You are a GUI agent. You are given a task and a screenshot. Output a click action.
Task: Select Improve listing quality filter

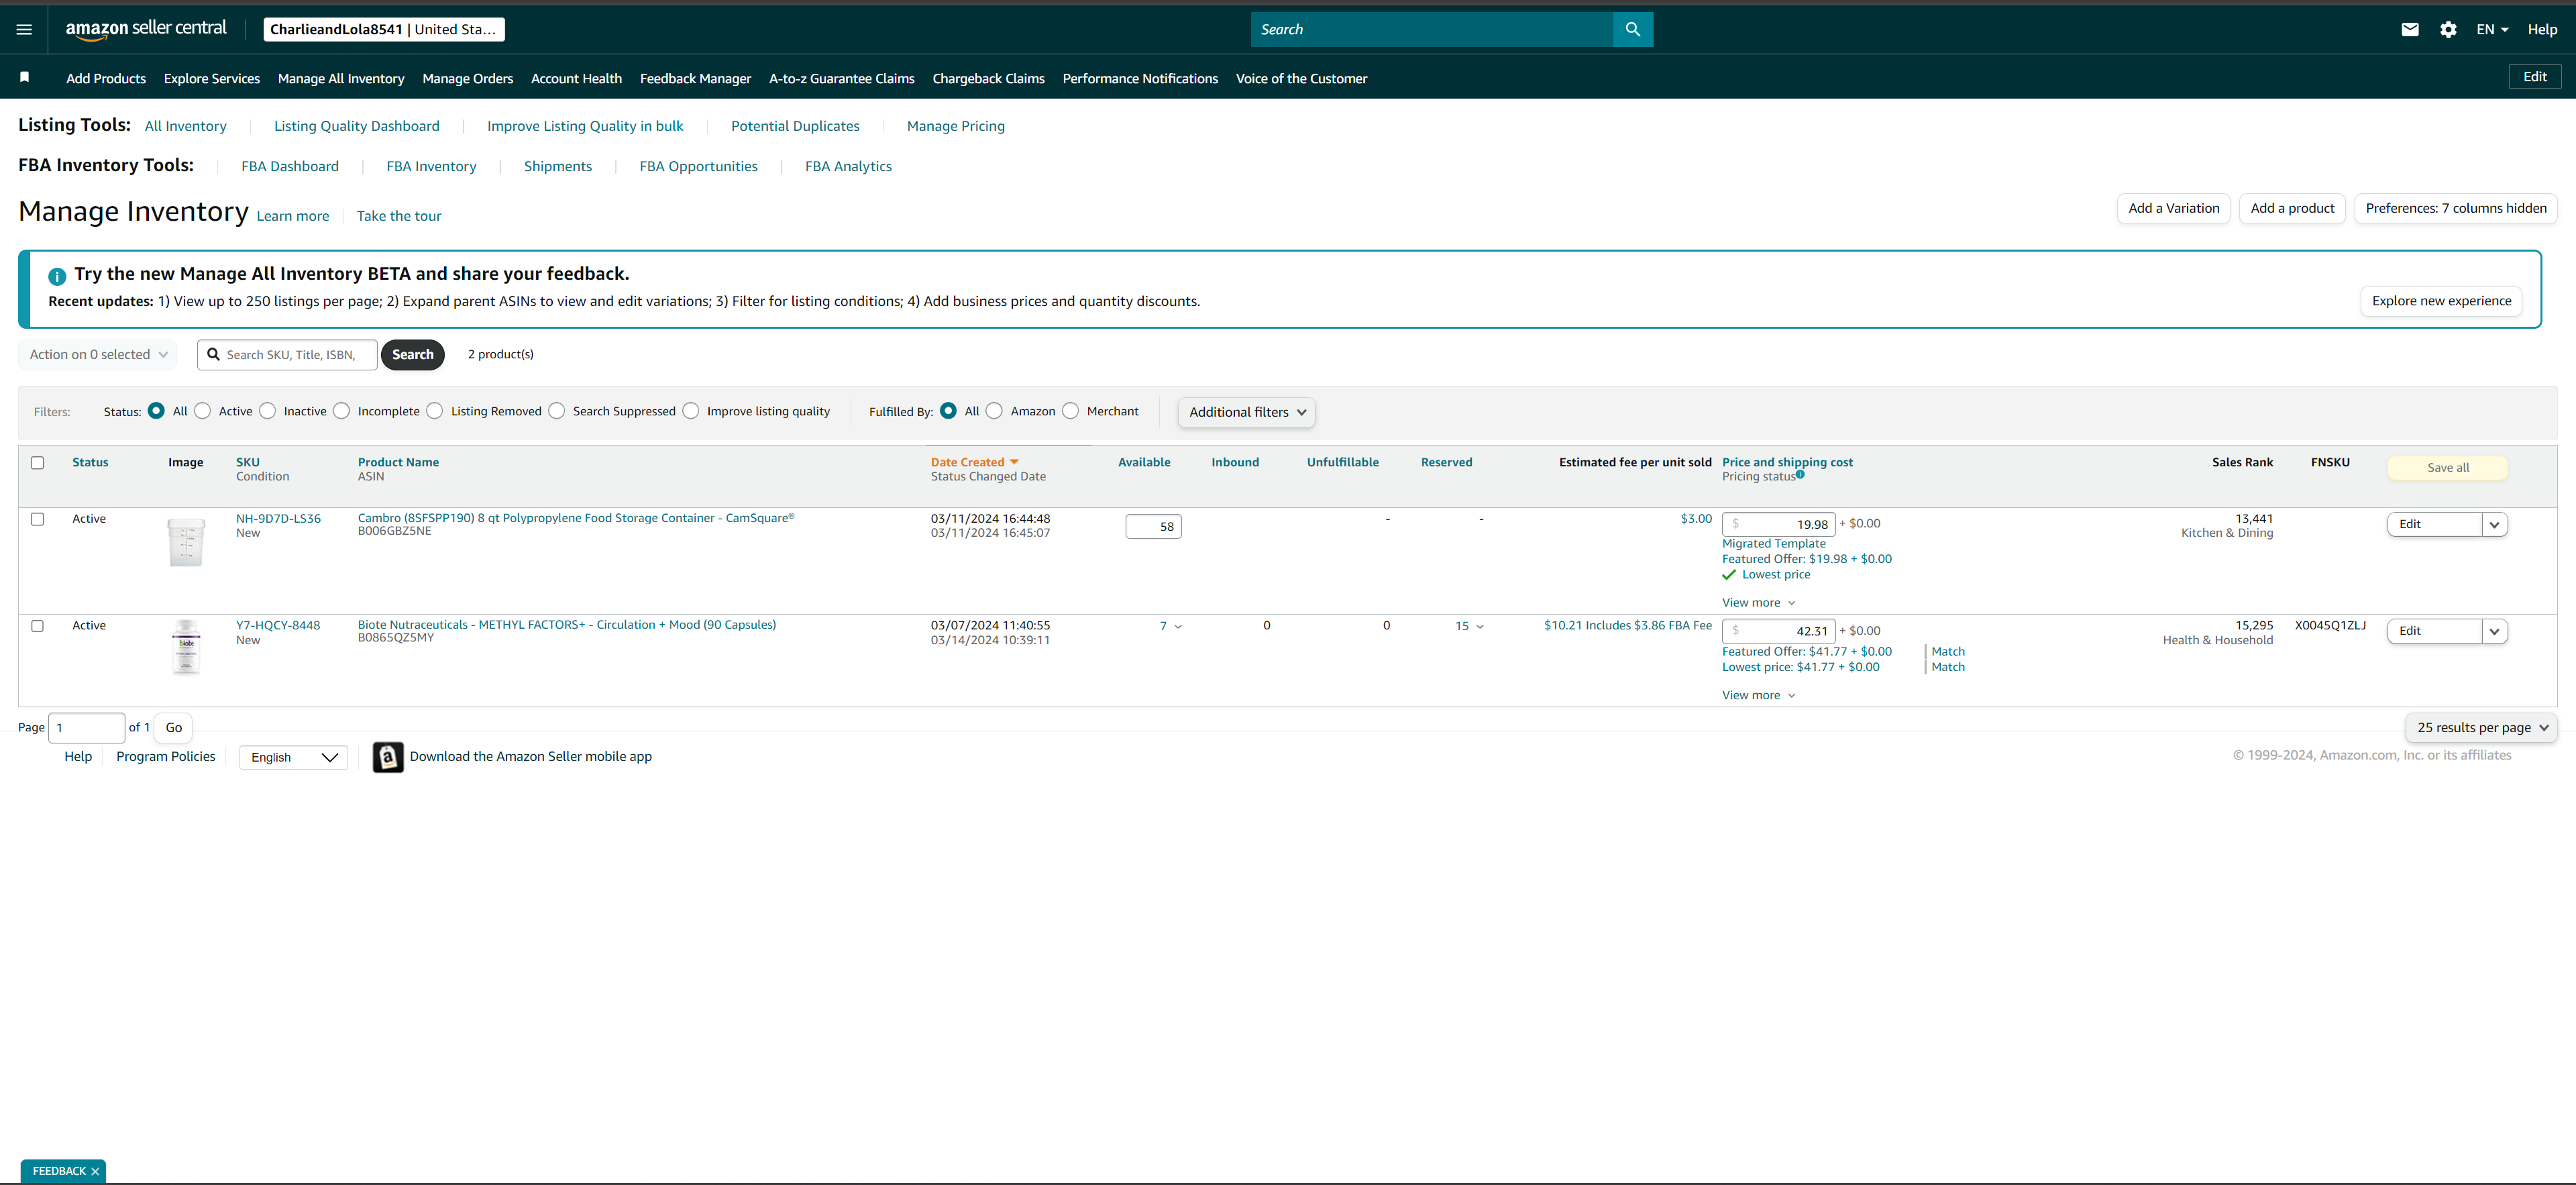click(x=691, y=411)
